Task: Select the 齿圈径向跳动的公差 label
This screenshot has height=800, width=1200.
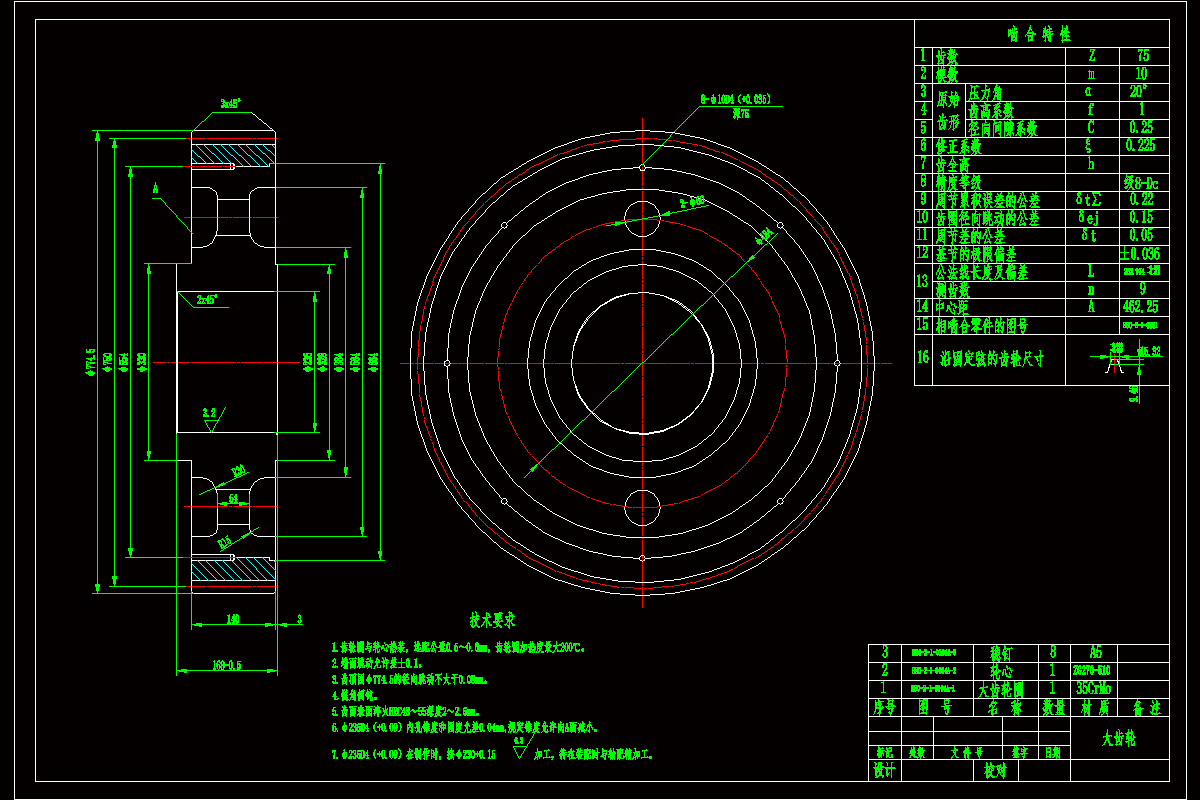Action: click(x=987, y=218)
